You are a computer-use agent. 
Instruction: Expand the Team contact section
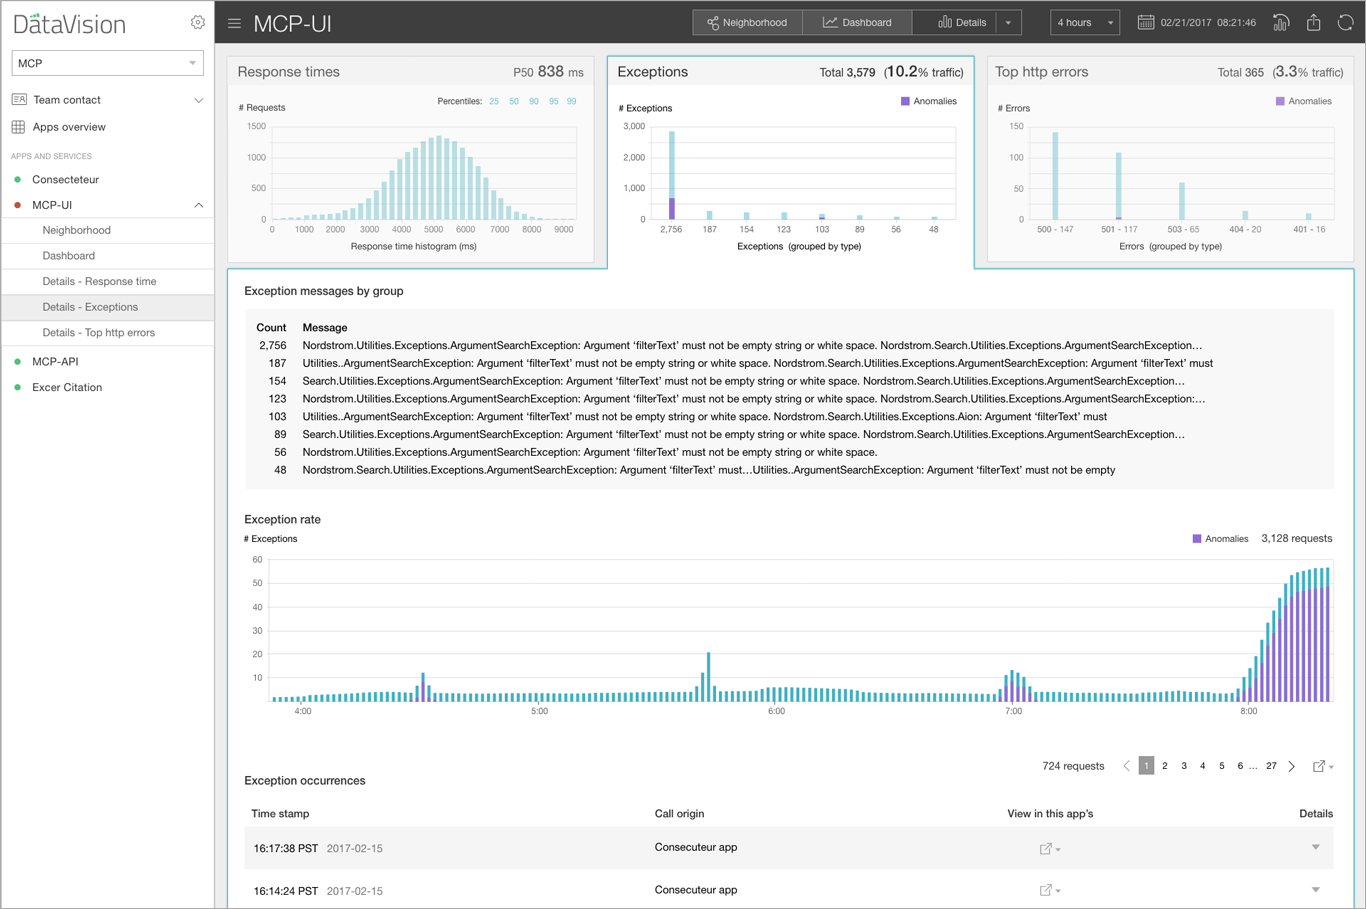coord(198,100)
